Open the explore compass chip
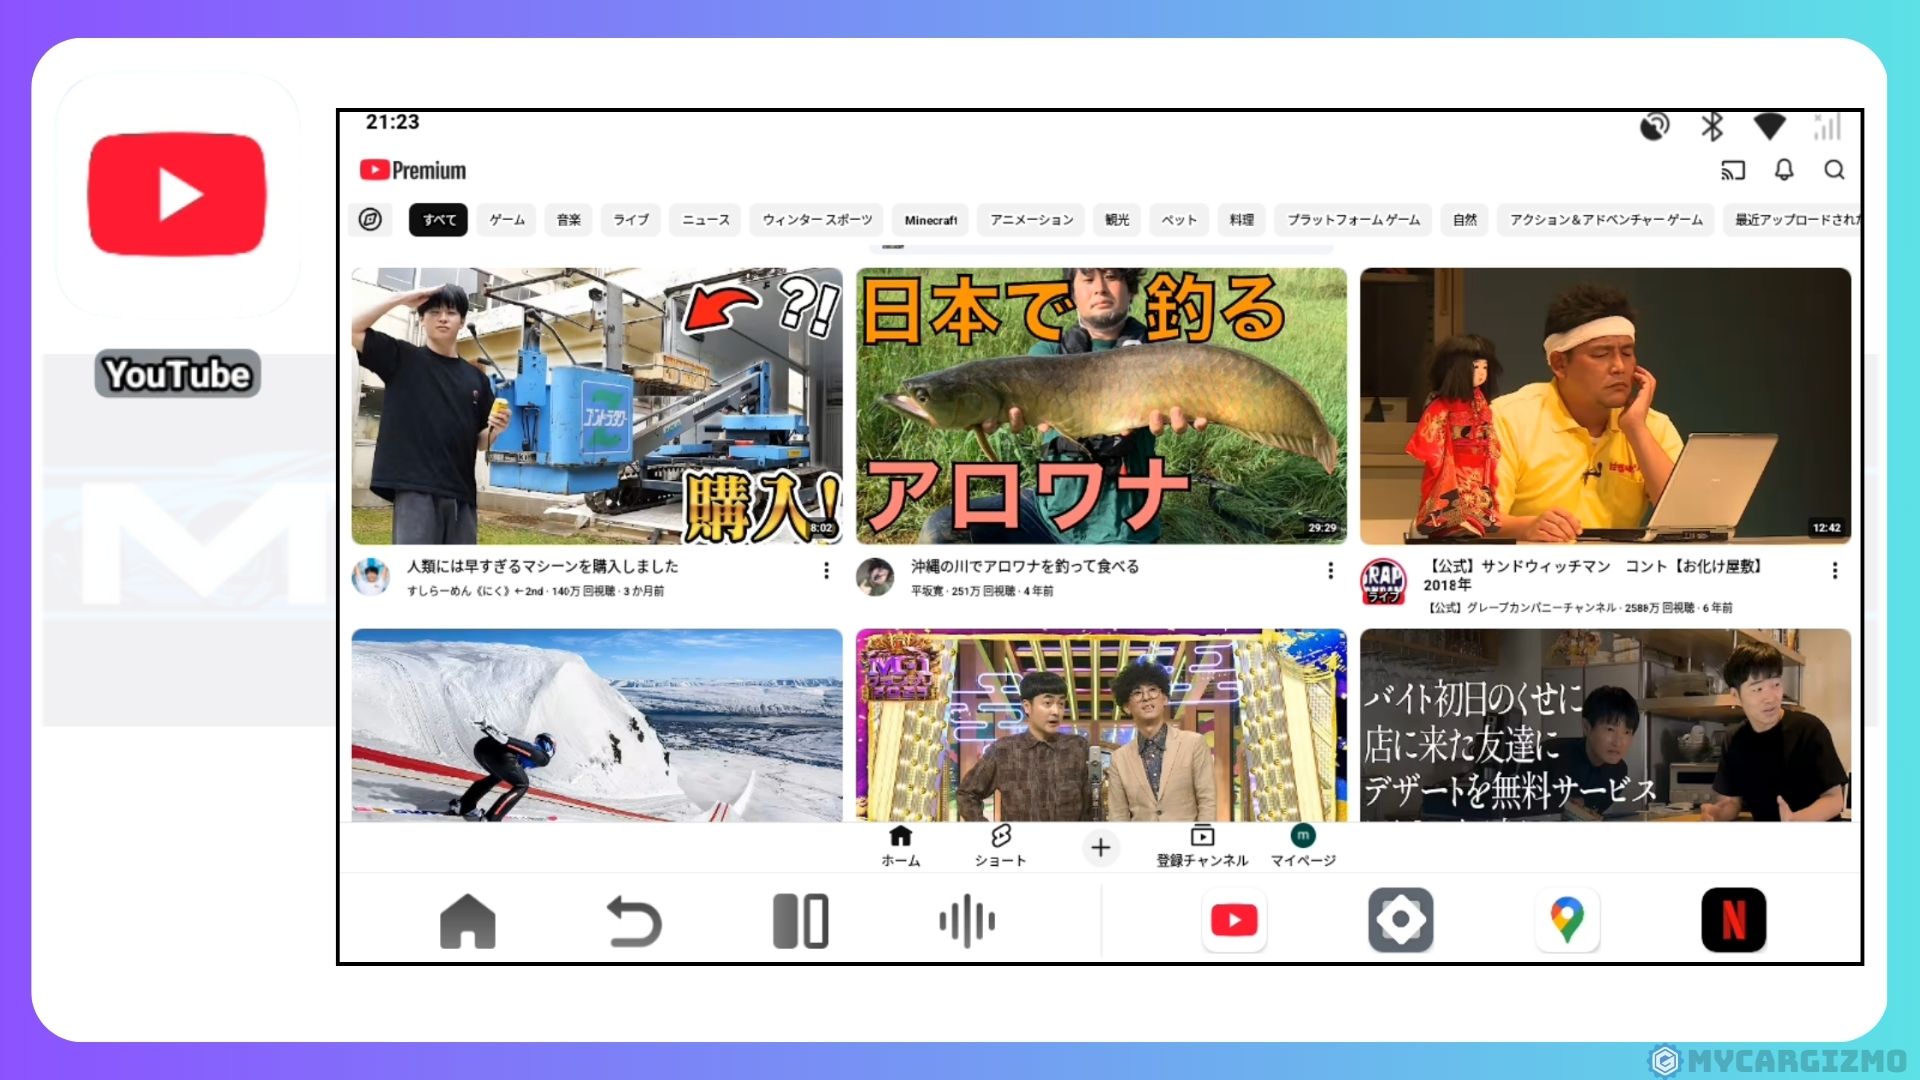 (x=370, y=219)
